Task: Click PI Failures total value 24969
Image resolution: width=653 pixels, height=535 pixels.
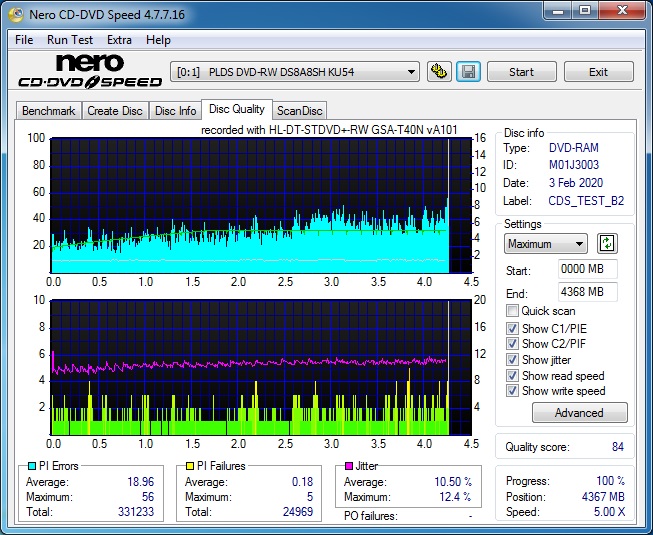Action: [x=298, y=512]
